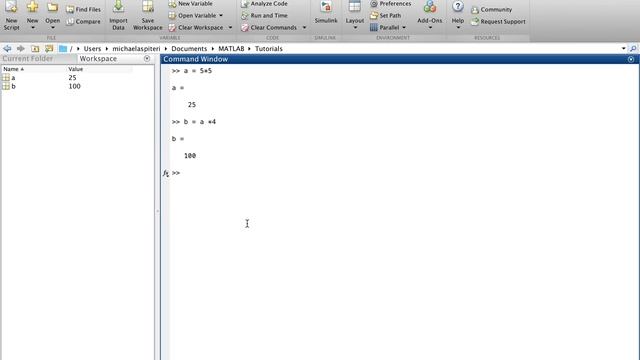Open the Command Window actions menu
This screenshot has width=640, height=360.
(x=631, y=59)
